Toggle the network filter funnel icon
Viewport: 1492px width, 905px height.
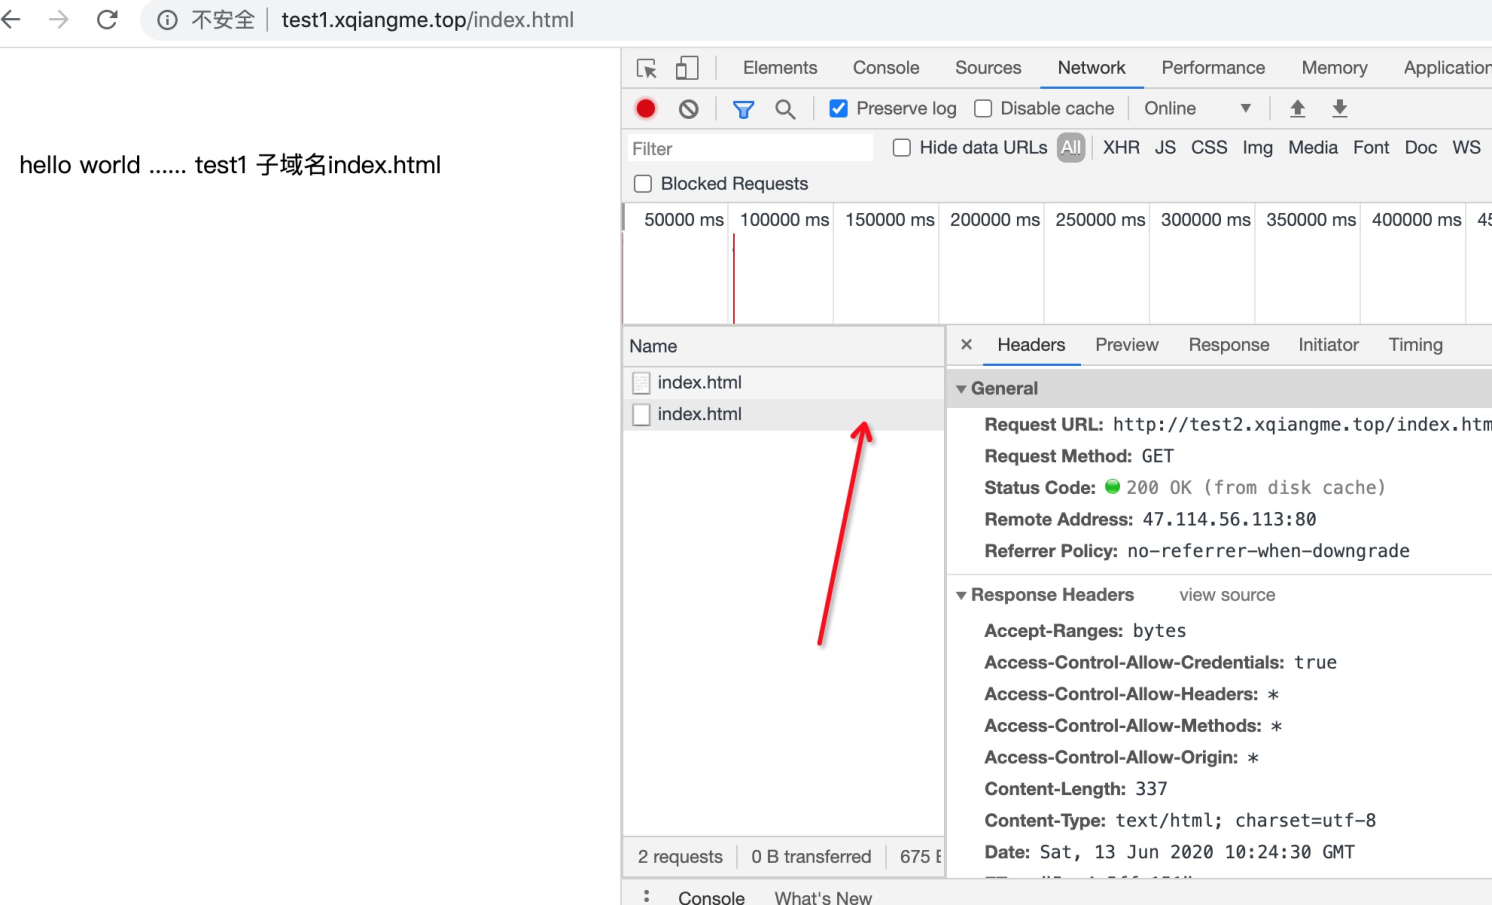pyautogui.click(x=743, y=109)
